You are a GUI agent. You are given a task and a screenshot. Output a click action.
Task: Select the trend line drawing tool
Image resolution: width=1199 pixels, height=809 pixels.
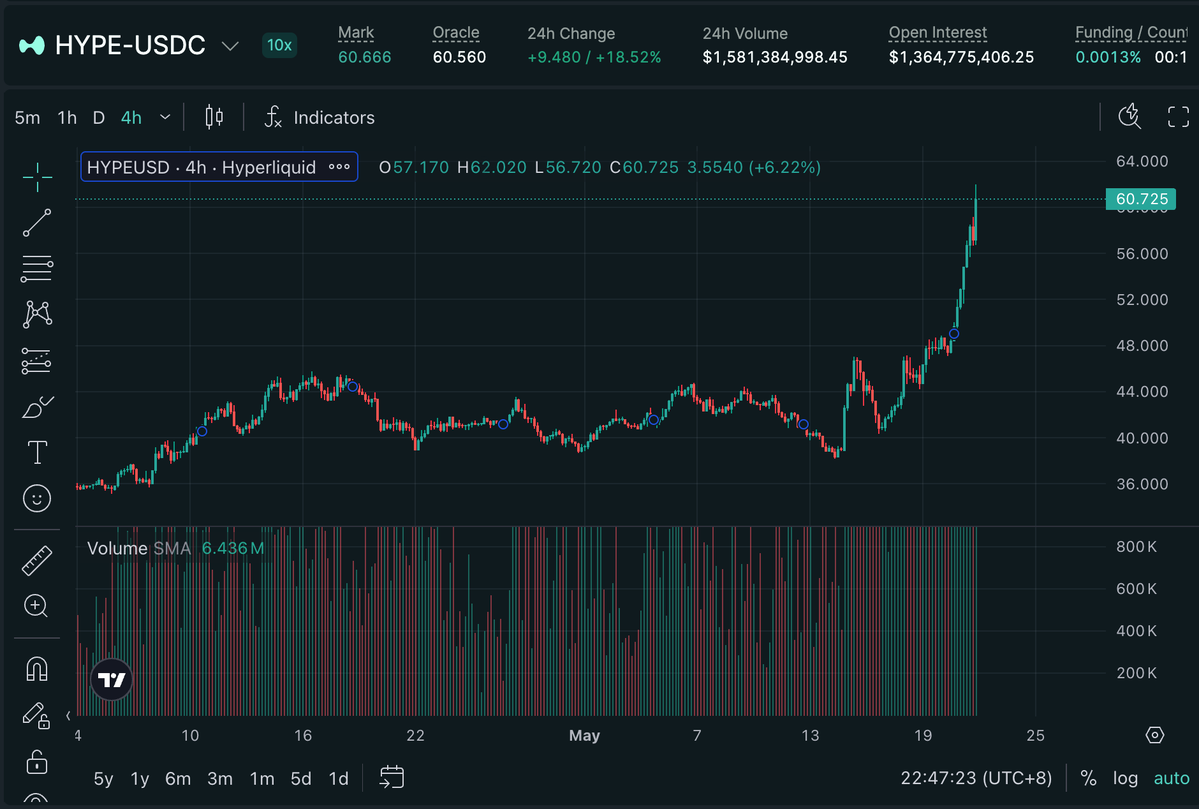(x=37, y=223)
